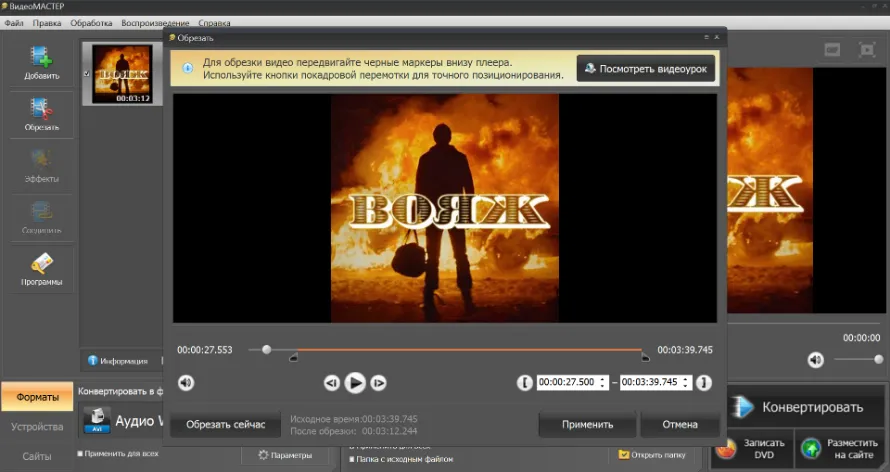Toggle Применить для всех checkbox

click(80, 454)
